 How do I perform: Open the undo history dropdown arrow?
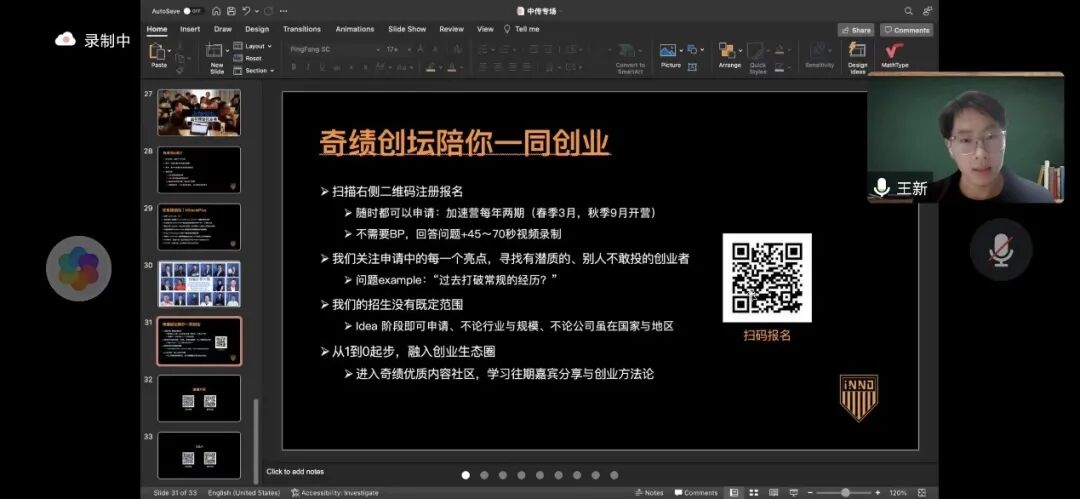pos(256,11)
